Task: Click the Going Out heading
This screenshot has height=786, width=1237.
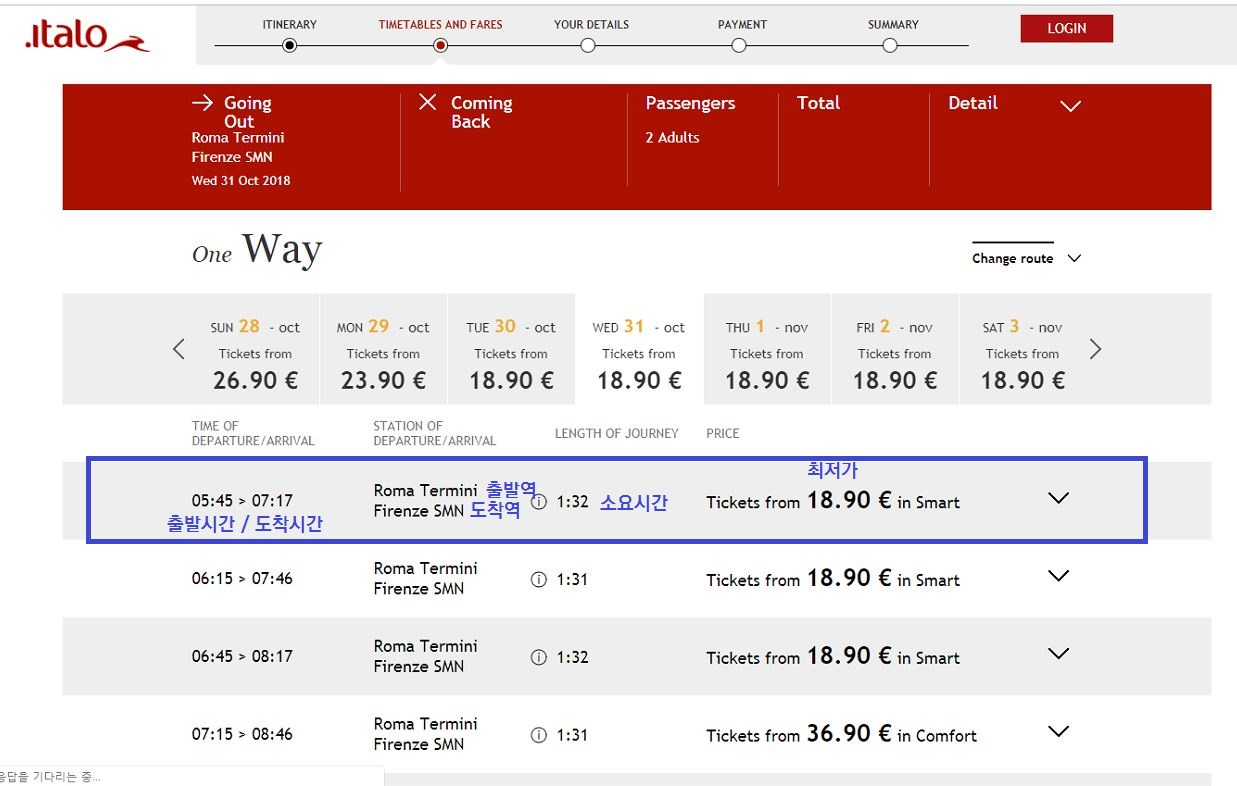Action: (247, 112)
